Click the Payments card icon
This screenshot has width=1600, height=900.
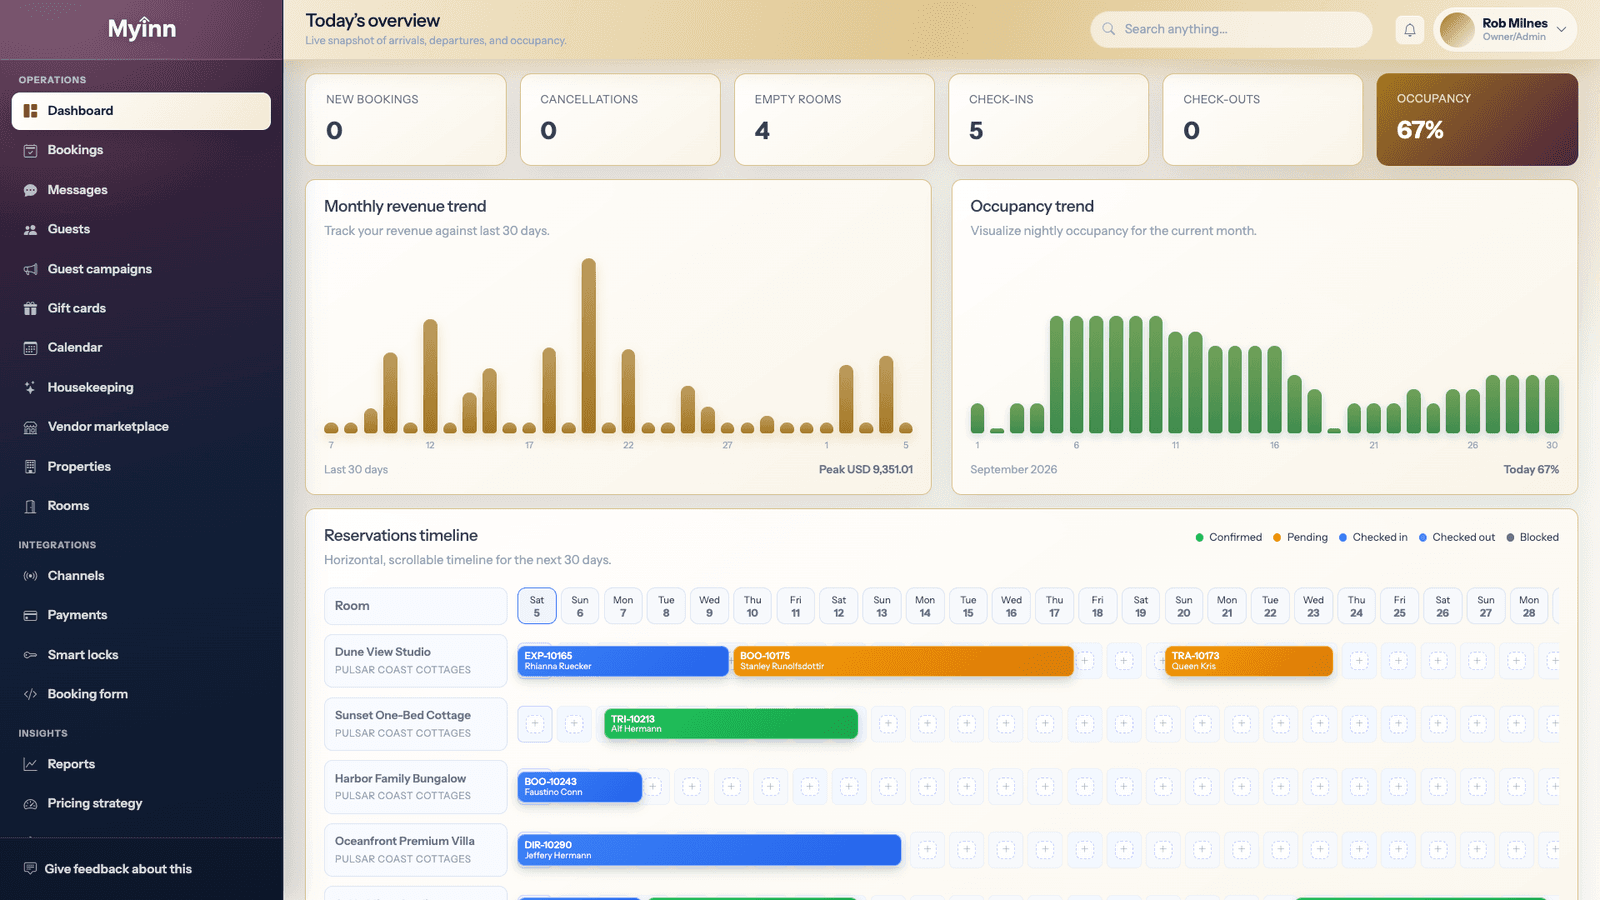pyautogui.click(x=30, y=615)
